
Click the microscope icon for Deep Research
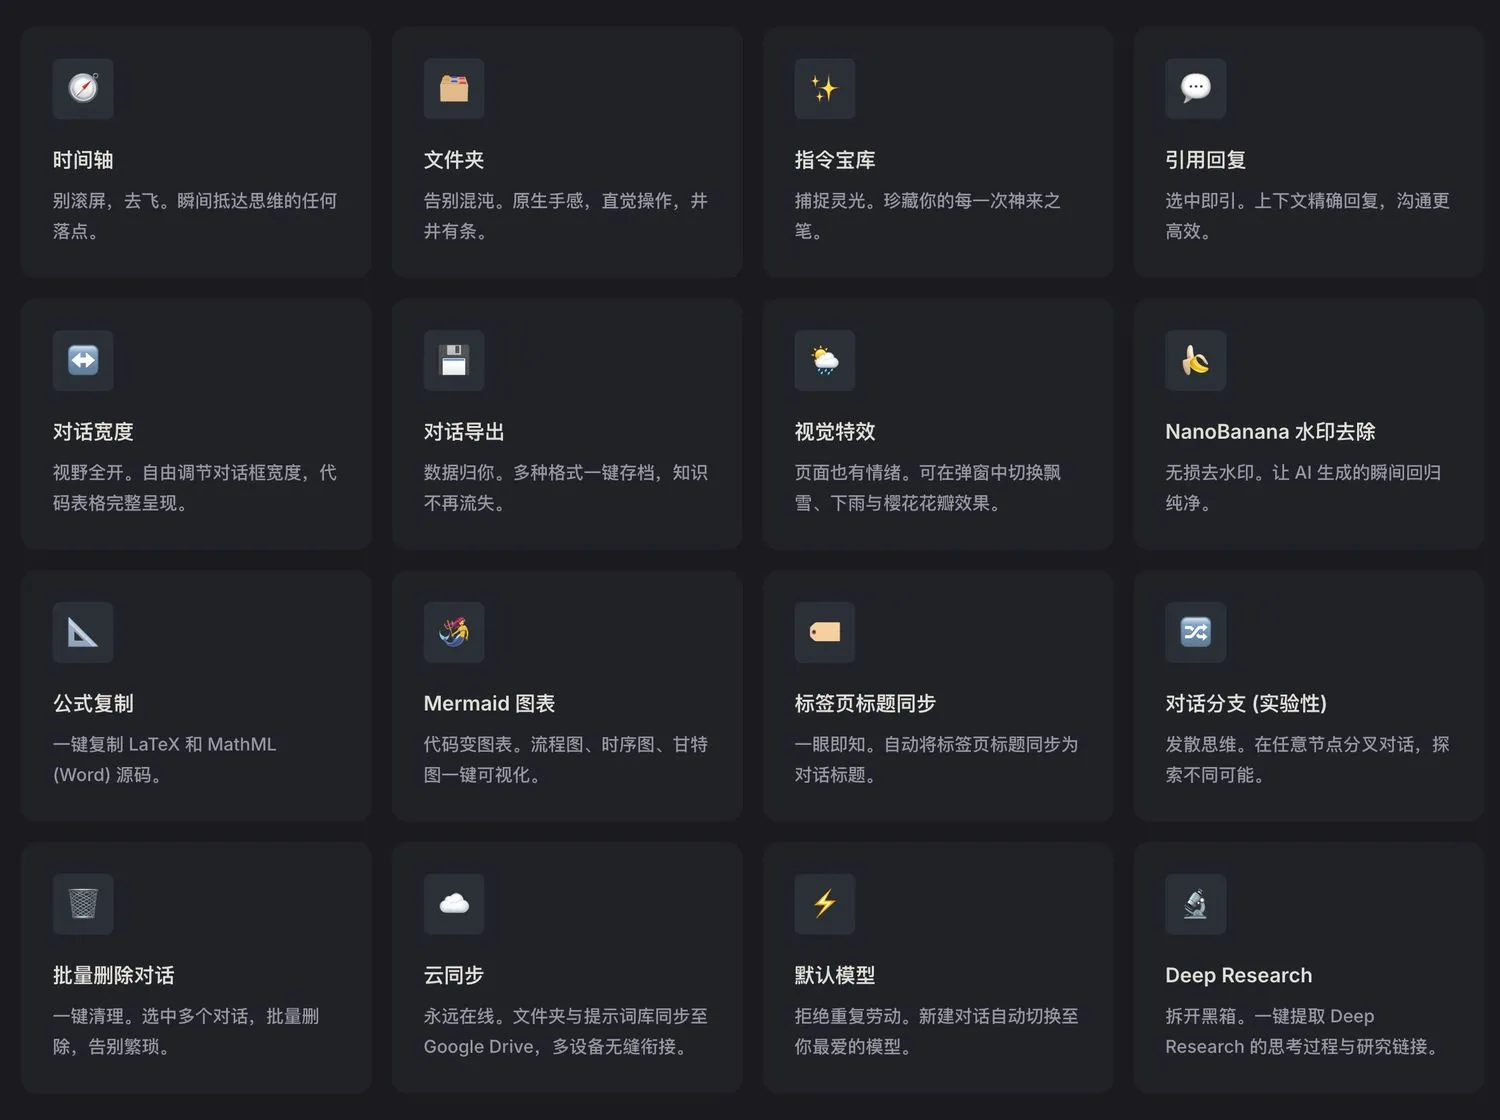(x=1196, y=904)
